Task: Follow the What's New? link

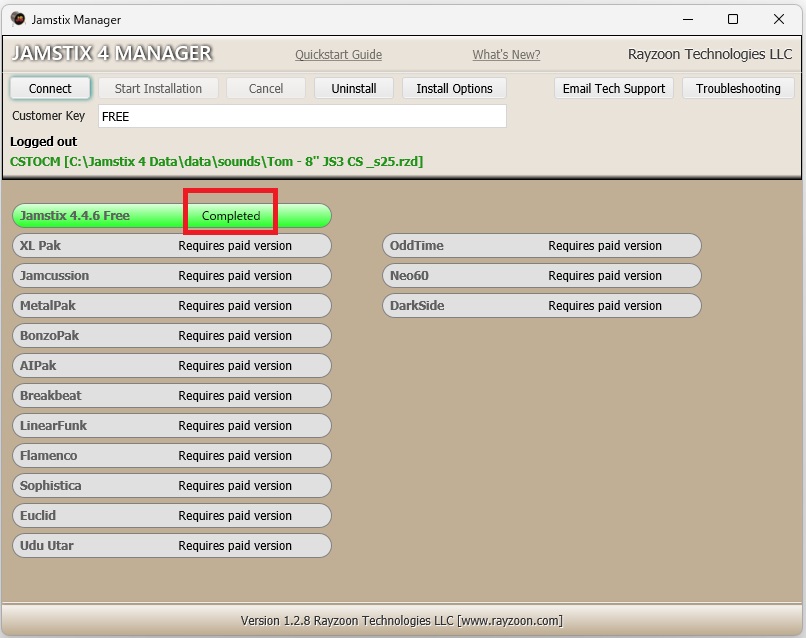Action: (x=506, y=55)
